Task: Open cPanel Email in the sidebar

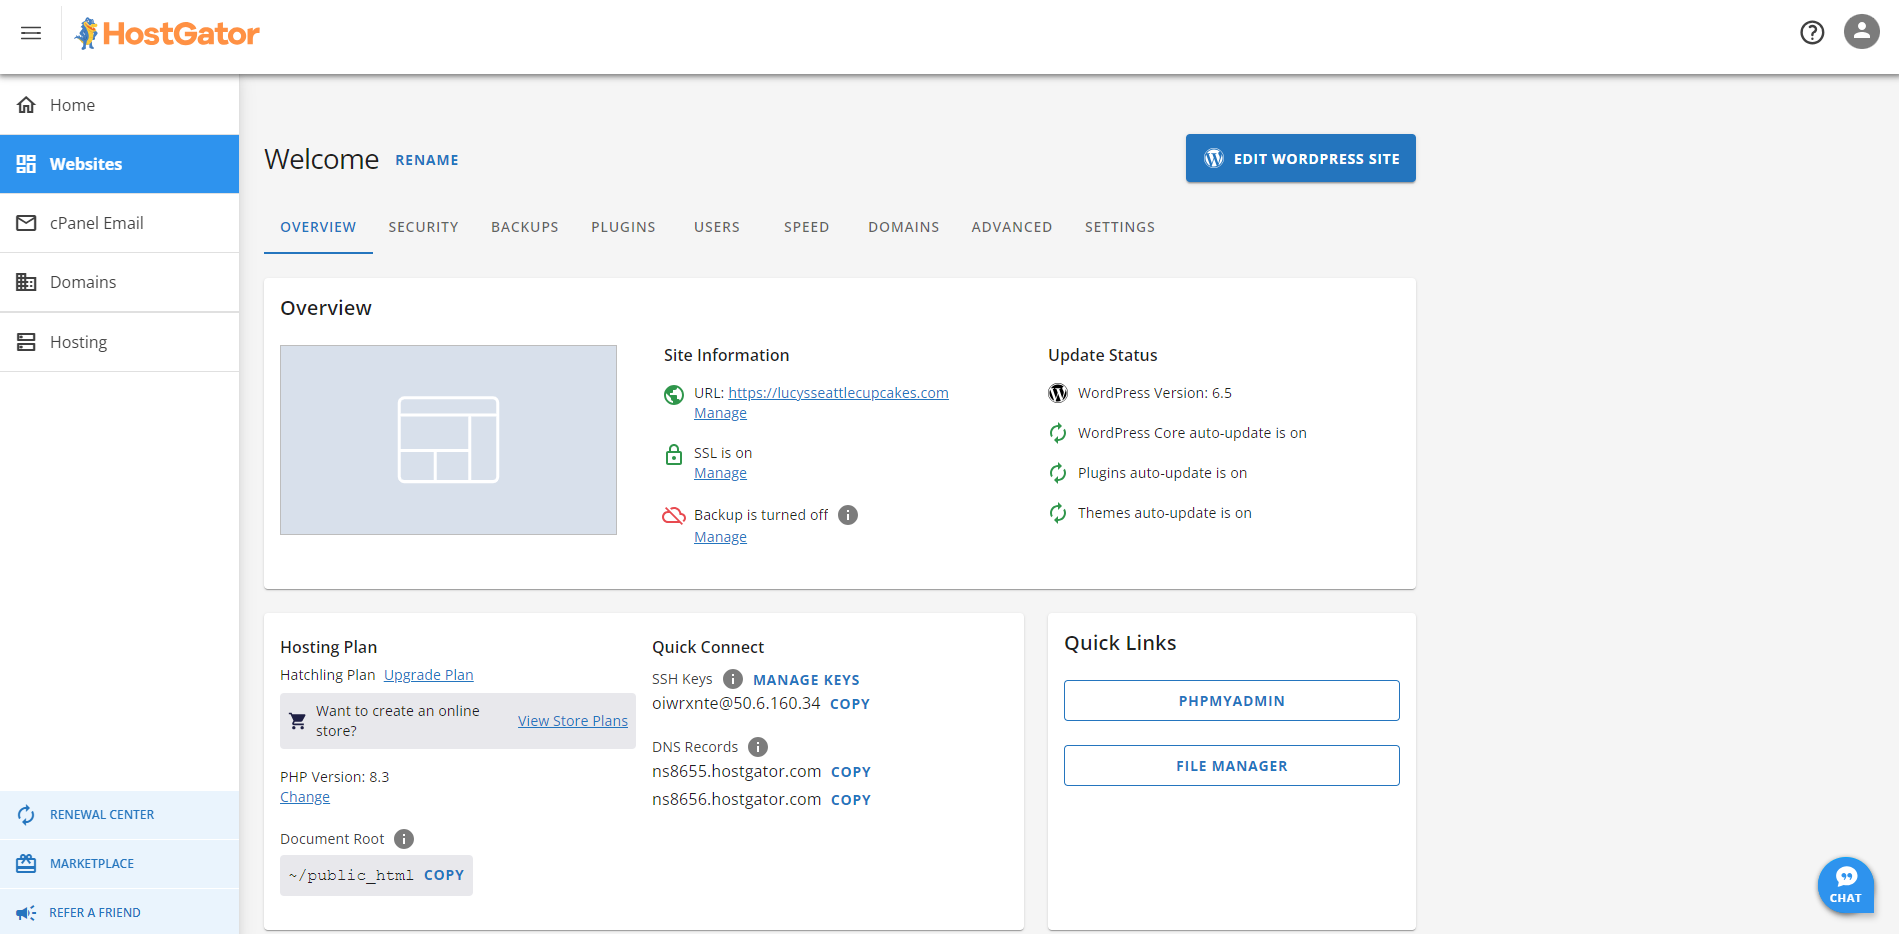Action: pos(119,223)
